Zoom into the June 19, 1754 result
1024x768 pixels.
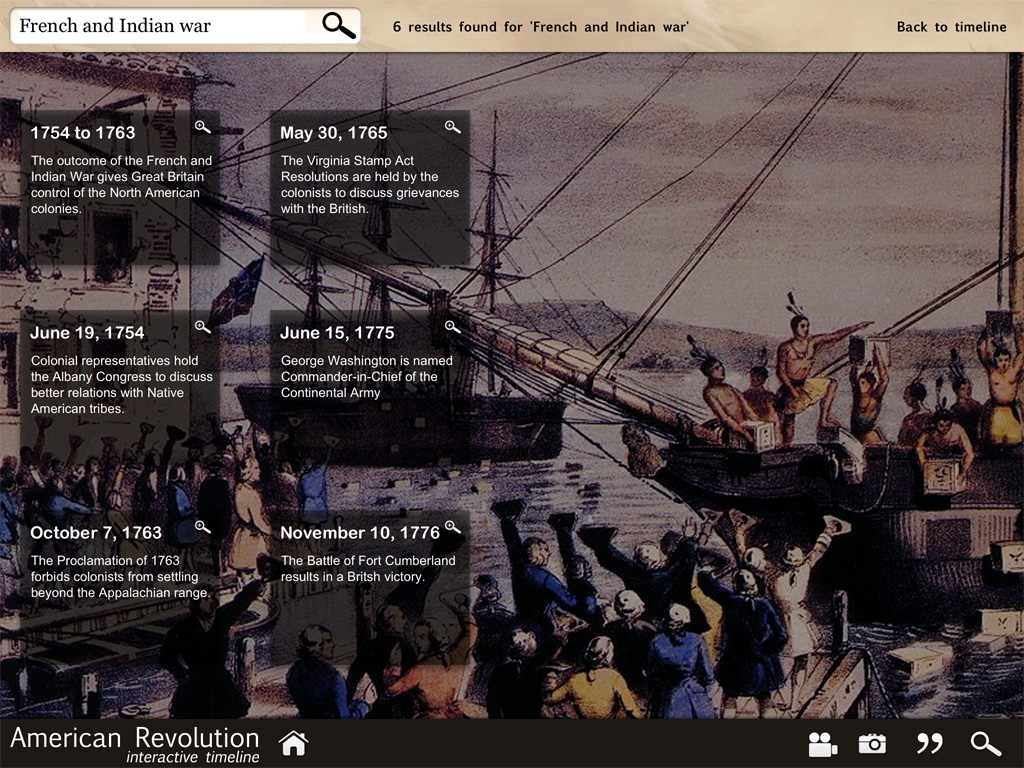202,327
